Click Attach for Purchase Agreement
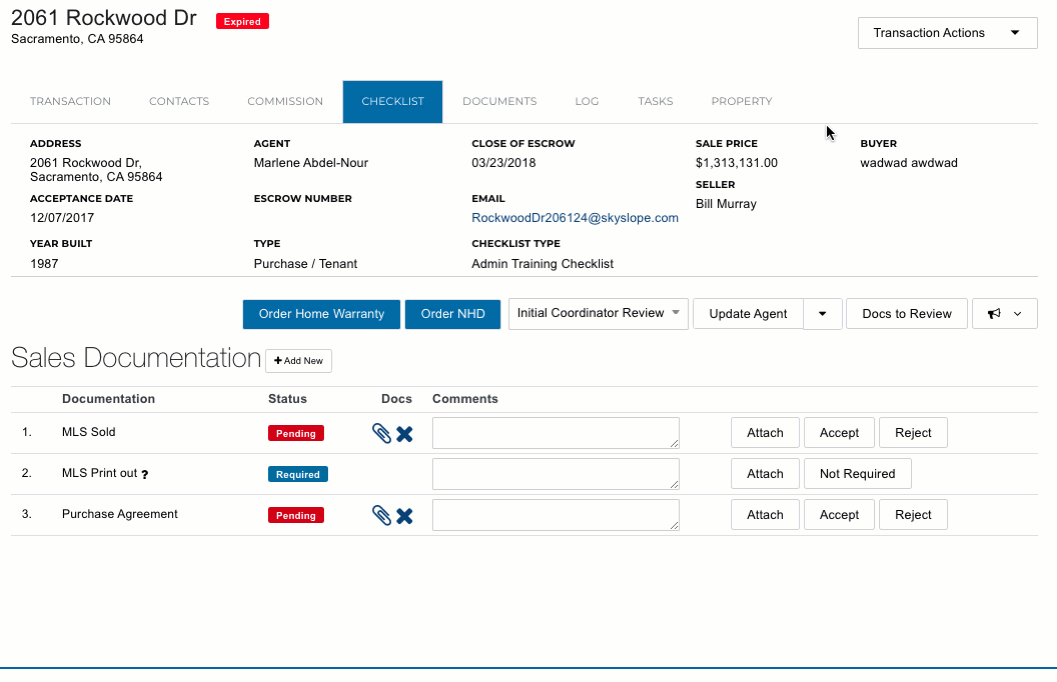This screenshot has height=682, width=1057. tap(765, 515)
